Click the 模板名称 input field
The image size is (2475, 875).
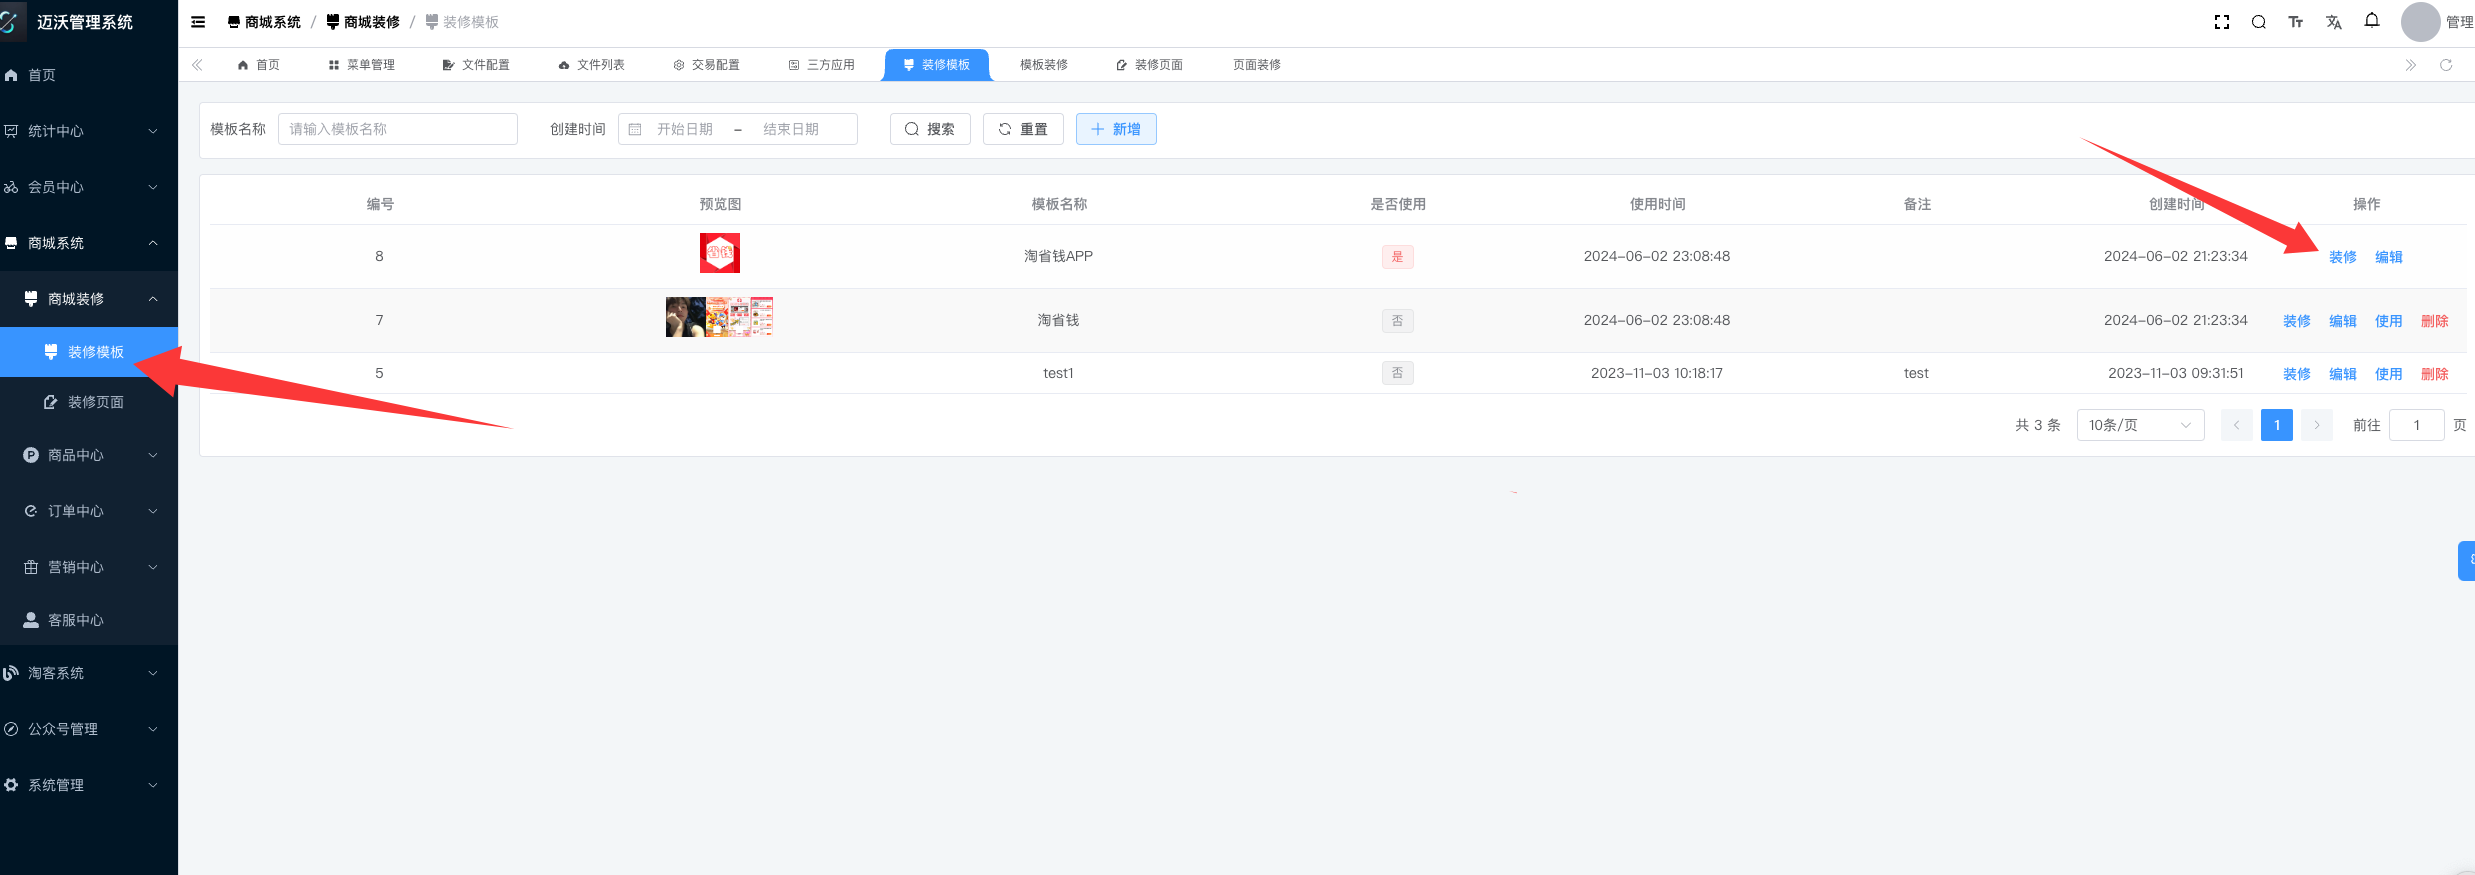pyautogui.click(x=398, y=129)
